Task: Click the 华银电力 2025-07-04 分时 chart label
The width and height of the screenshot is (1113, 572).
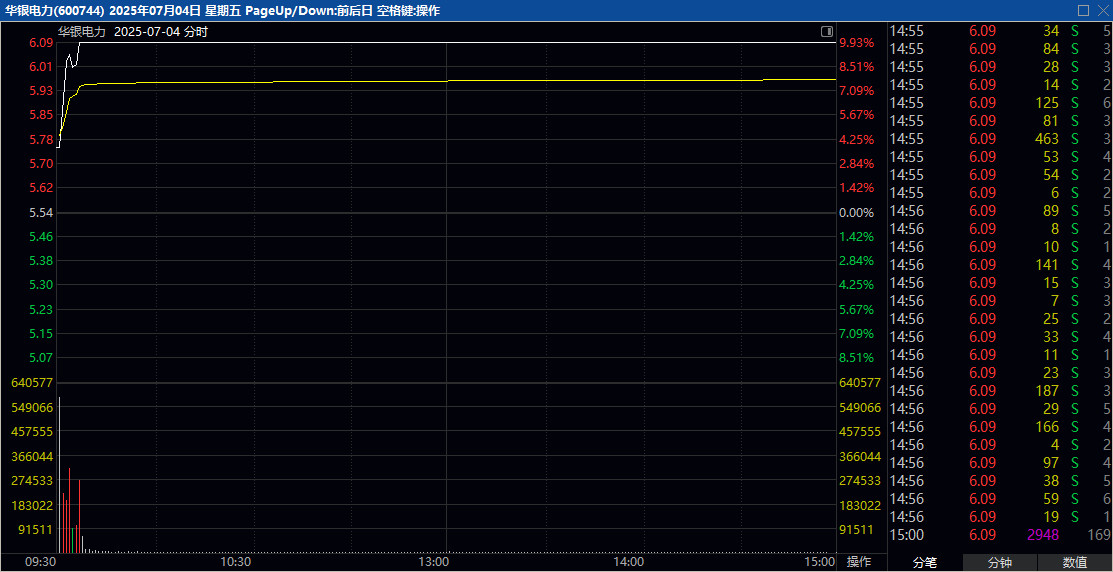Action: tap(132, 31)
